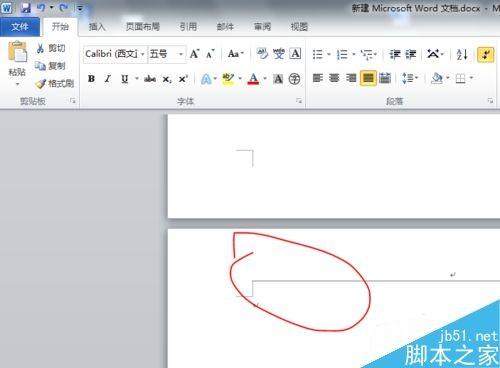500x368 pixels.
Task: Open highlight color dropdown arrow
Action: [x=240, y=79]
